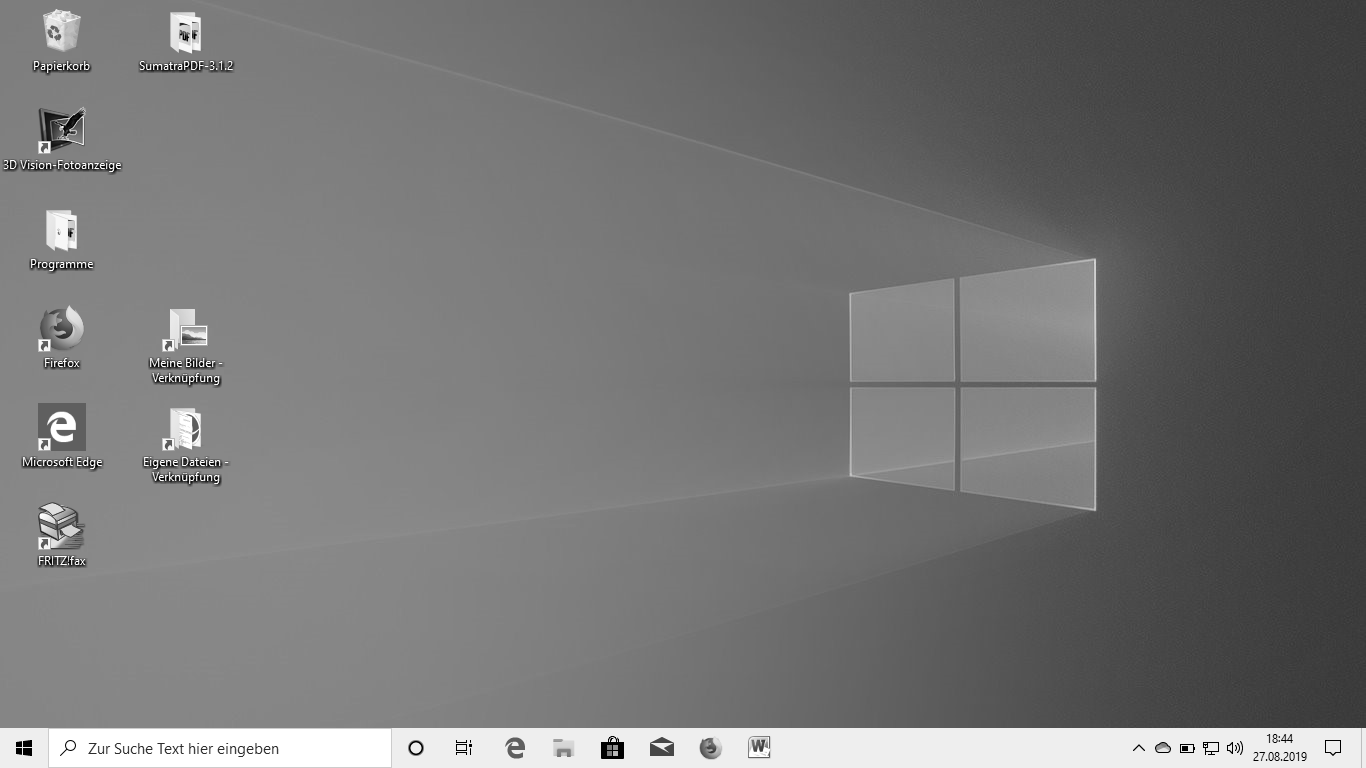Image resolution: width=1366 pixels, height=768 pixels.
Task: Open the Mail app from taskbar
Action: point(661,748)
